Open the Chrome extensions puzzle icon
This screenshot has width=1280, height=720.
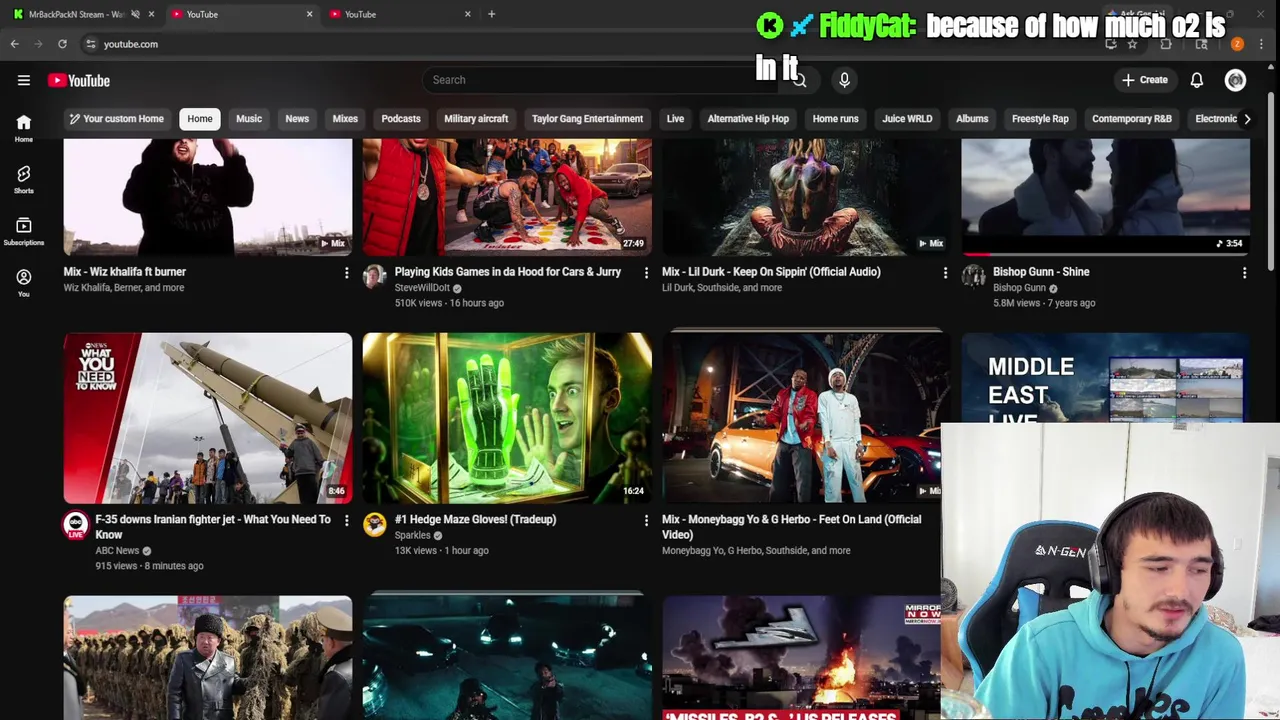pyautogui.click(x=1166, y=44)
